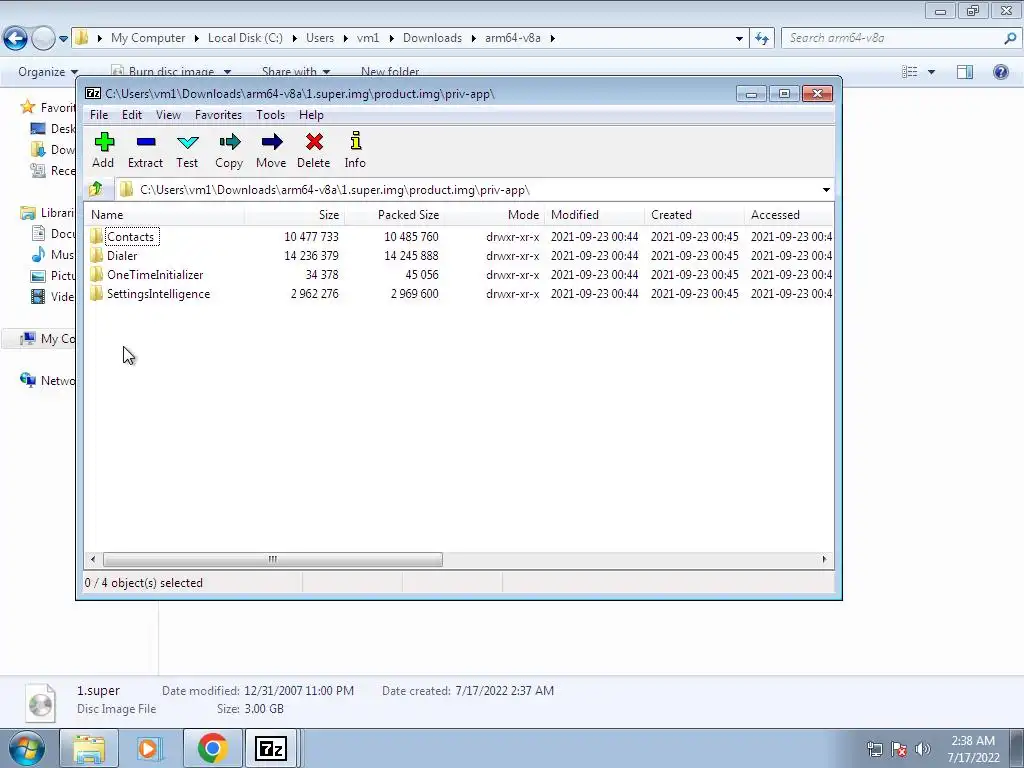Screen dimensions: 1024x768
Task: Click Local Disk (C:) in the breadcrumb
Action: click(x=246, y=39)
